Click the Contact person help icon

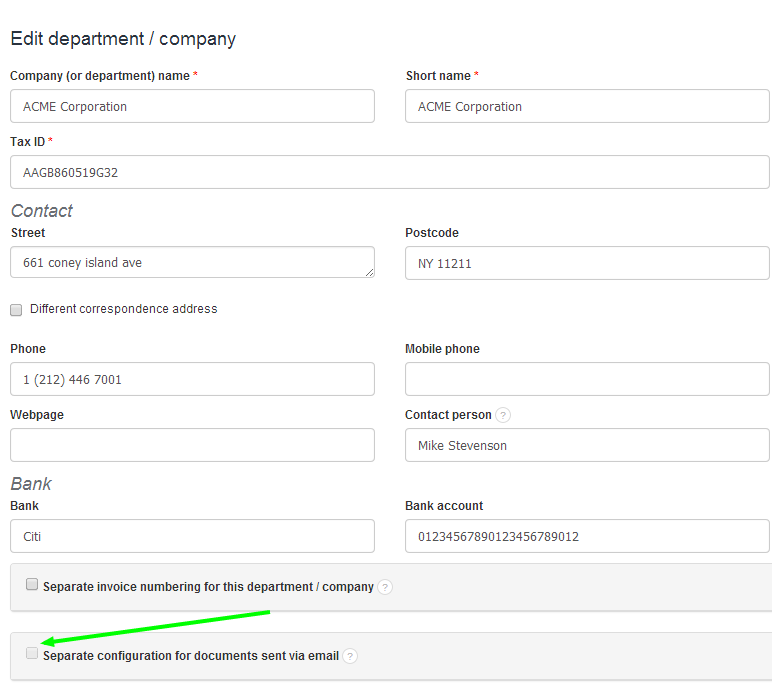click(x=503, y=415)
